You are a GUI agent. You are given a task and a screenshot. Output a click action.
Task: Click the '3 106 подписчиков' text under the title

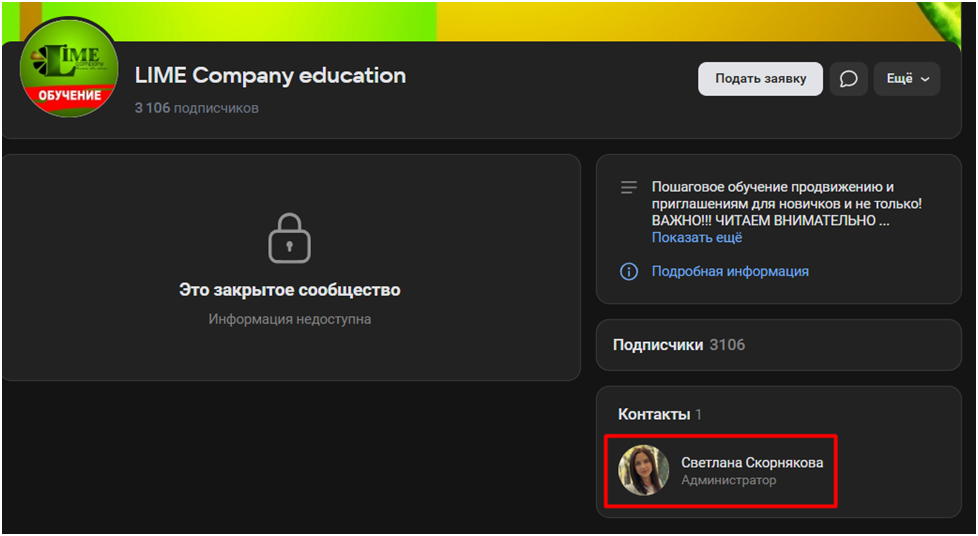coord(196,108)
